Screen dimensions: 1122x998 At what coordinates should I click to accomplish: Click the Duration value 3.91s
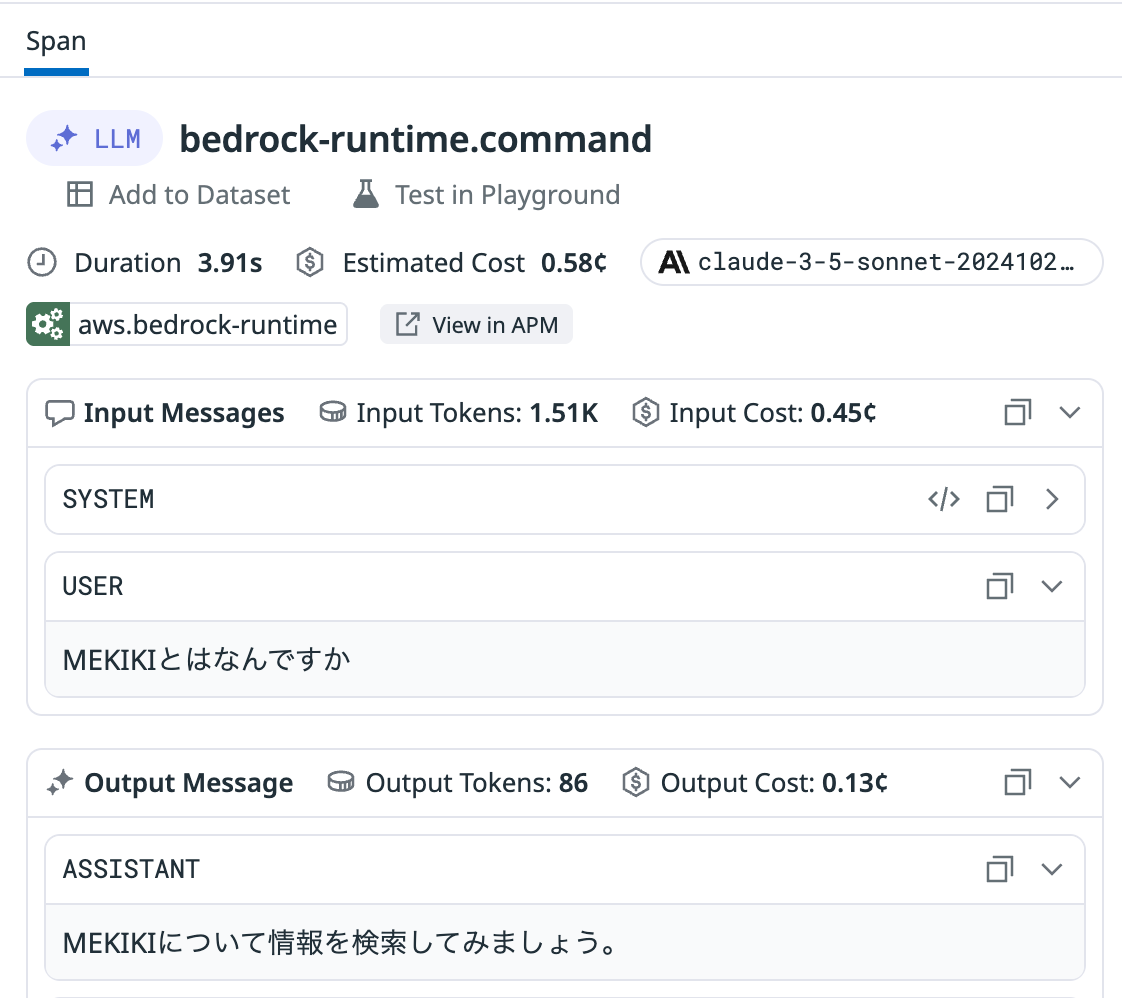tap(230, 263)
